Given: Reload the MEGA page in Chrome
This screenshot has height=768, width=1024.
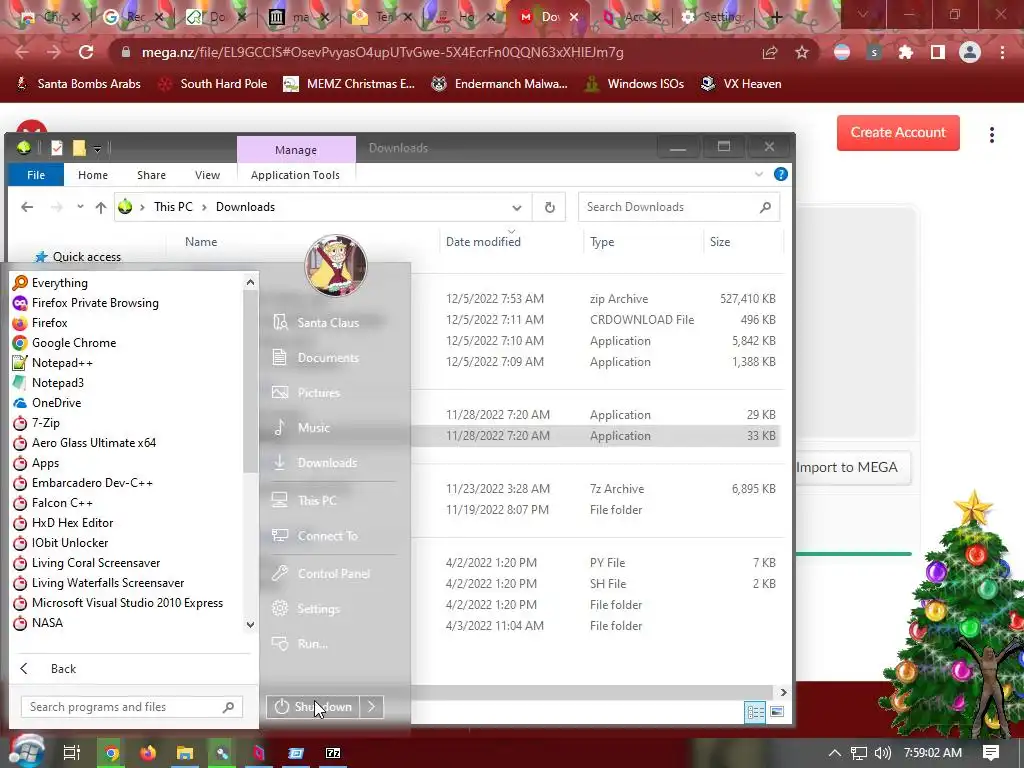Looking at the screenshot, I should point(86,52).
